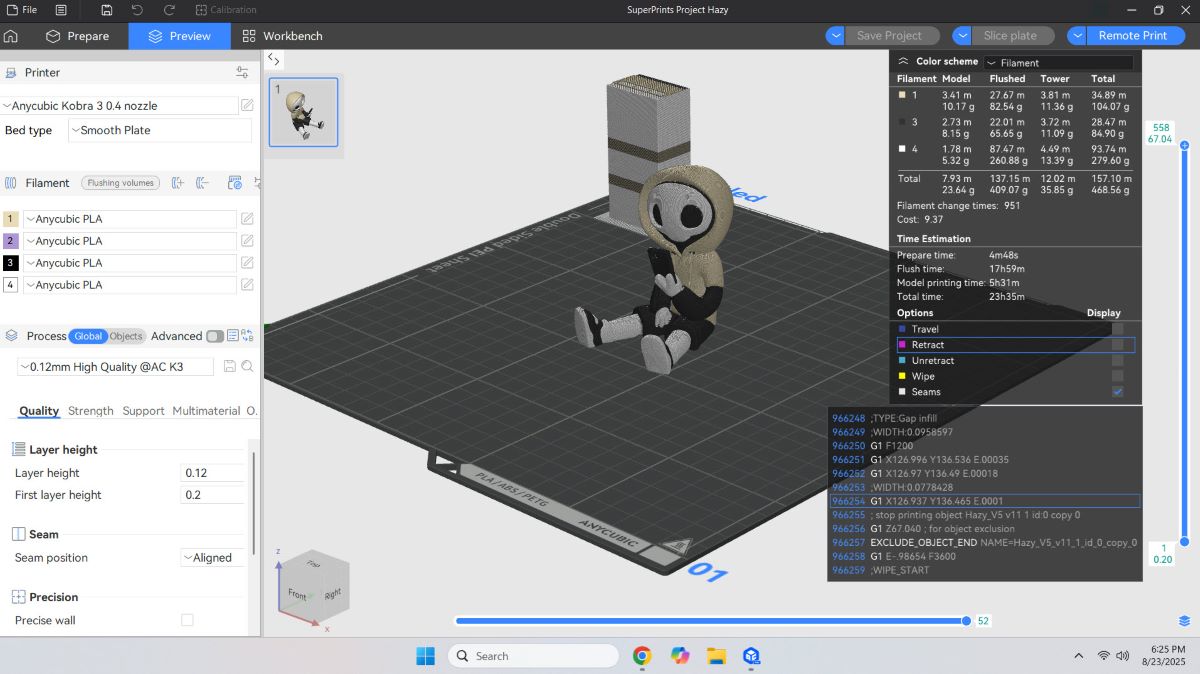Save the current process preset
The height and width of the screenshot is (674, 1200).
[x=229, y=367]
